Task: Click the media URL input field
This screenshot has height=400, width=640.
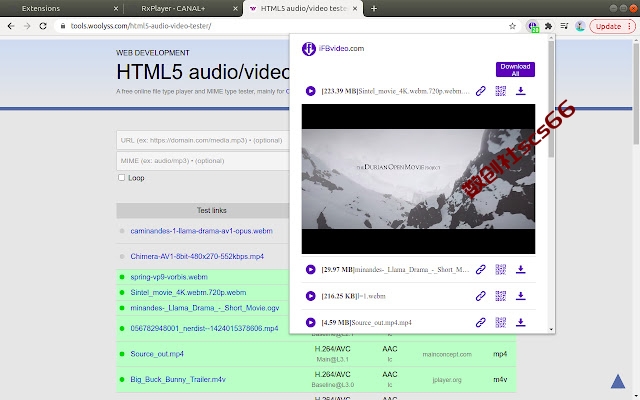Action: point(203,140)
